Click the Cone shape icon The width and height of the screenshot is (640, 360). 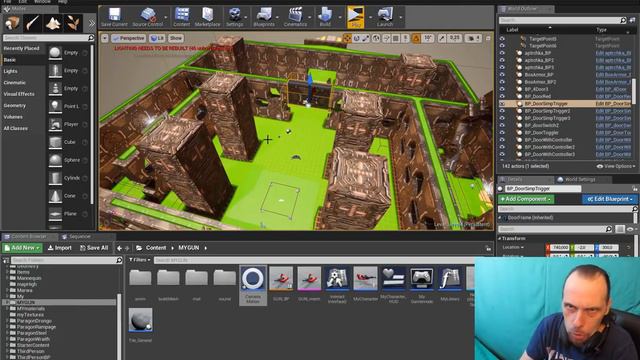pyautogui.click(x=55, y=196)
